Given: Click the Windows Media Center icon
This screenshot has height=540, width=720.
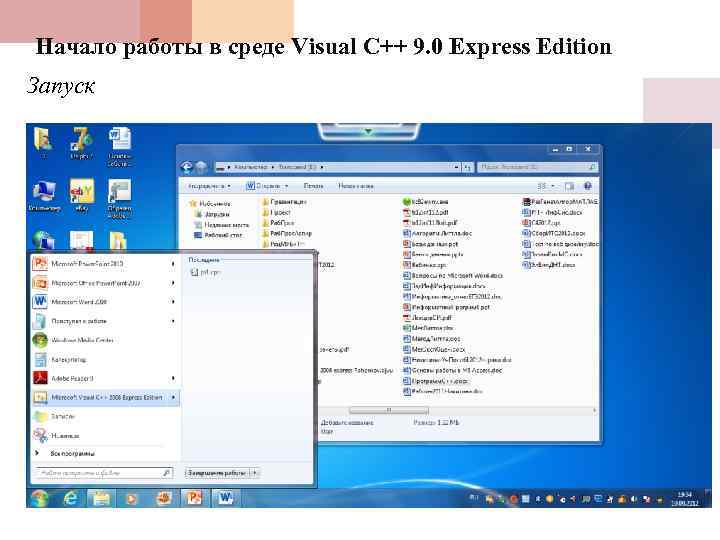Looking at the screenshot, I should 40,340.
